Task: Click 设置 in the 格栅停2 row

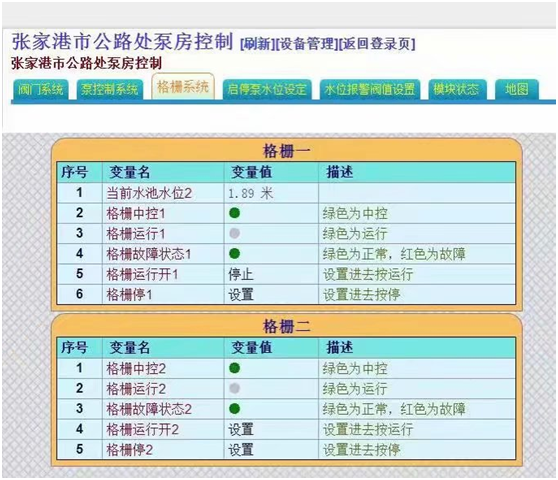Action: coord(241,450)
